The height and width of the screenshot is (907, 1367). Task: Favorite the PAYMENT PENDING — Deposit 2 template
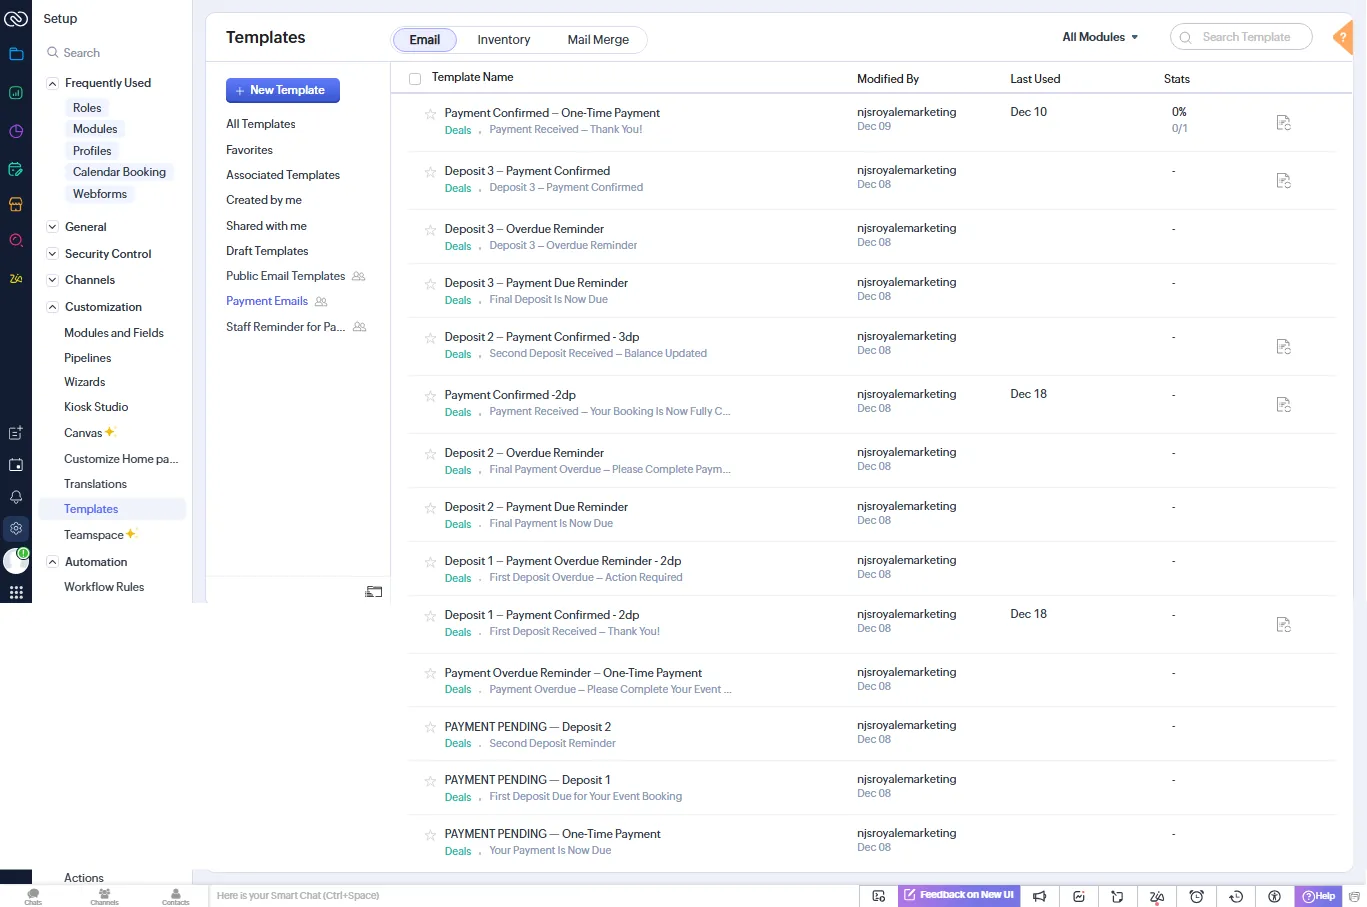pyautogui.click(x=430, y=728)
